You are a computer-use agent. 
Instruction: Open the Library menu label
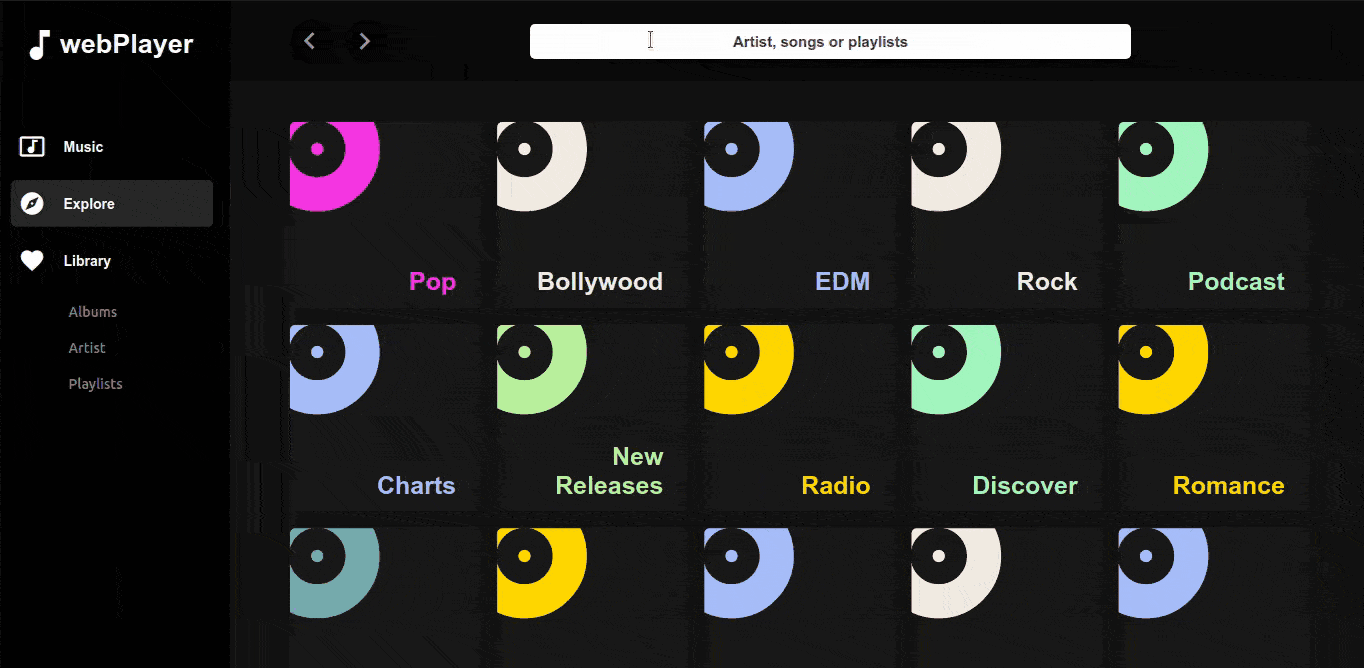coord(87,261)
